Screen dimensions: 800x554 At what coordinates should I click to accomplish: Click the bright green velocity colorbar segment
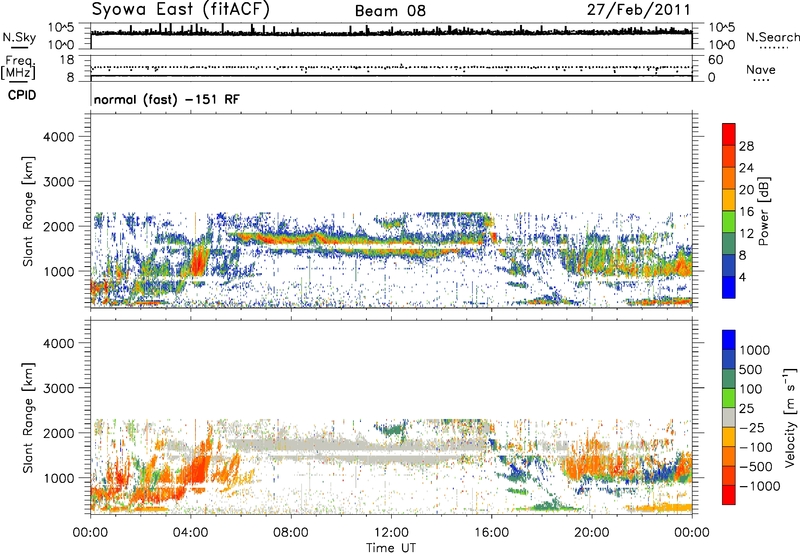click(x=729, y=398)
